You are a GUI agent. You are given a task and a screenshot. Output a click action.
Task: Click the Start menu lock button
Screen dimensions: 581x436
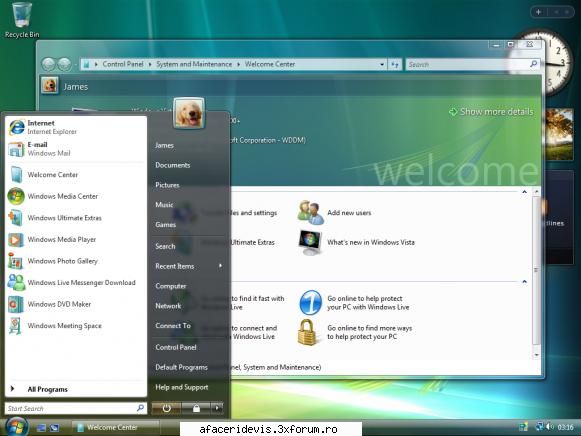pos(196,408)
